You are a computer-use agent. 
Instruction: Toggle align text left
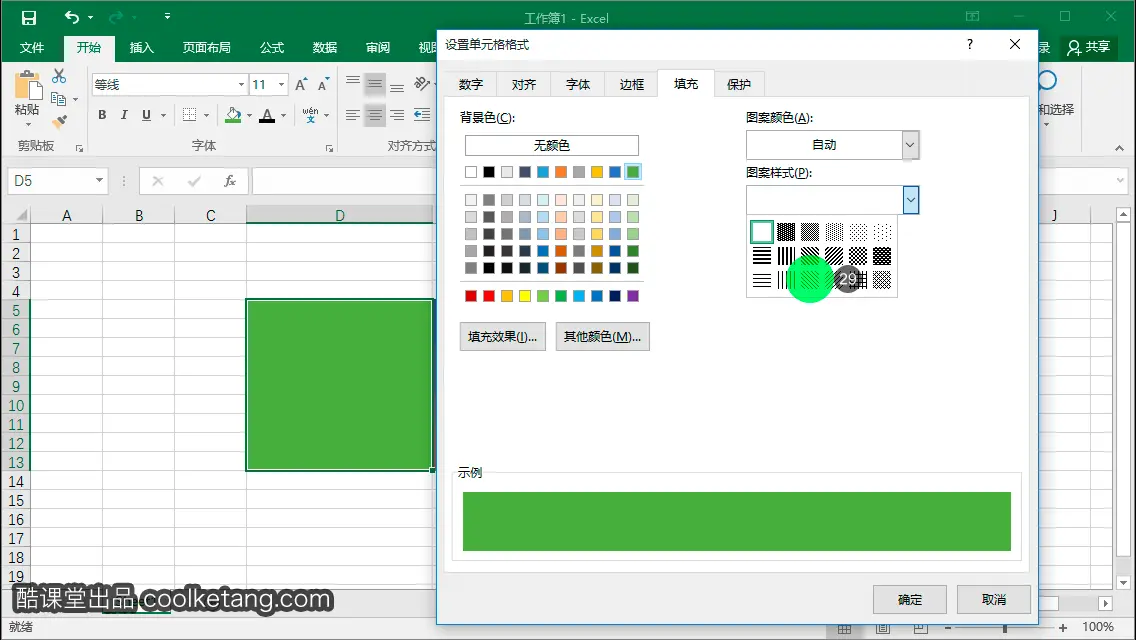tap(353, 115)
